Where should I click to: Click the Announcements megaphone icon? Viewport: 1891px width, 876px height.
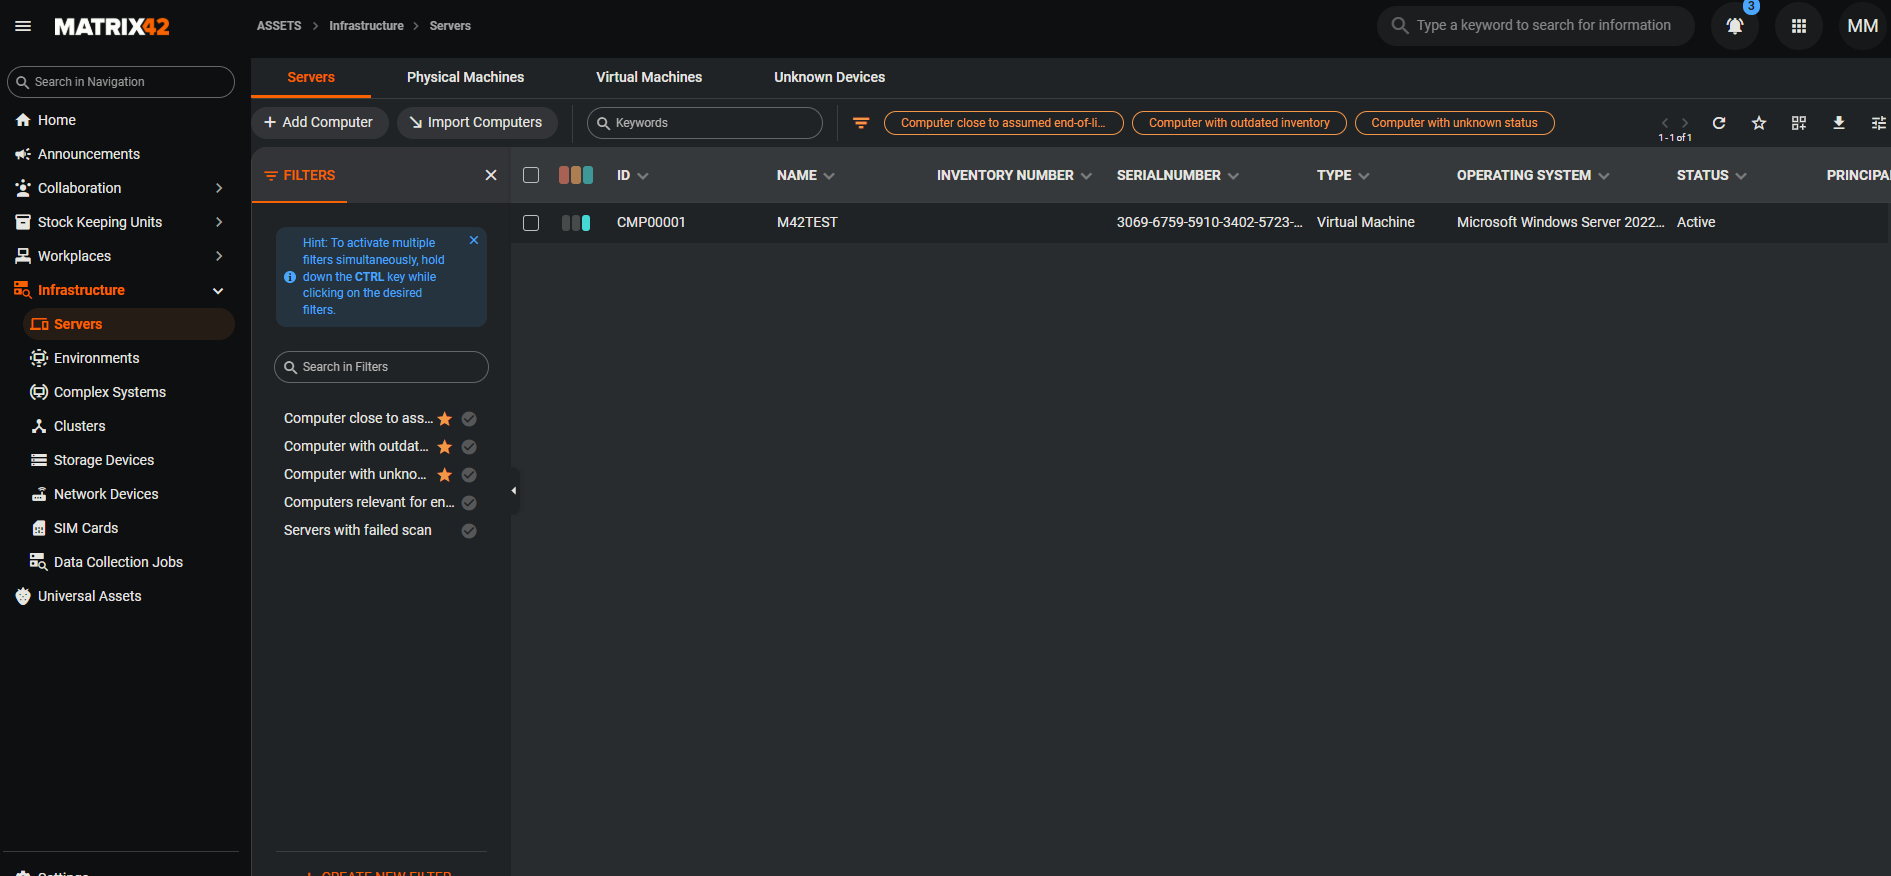[x=23, y=154]
